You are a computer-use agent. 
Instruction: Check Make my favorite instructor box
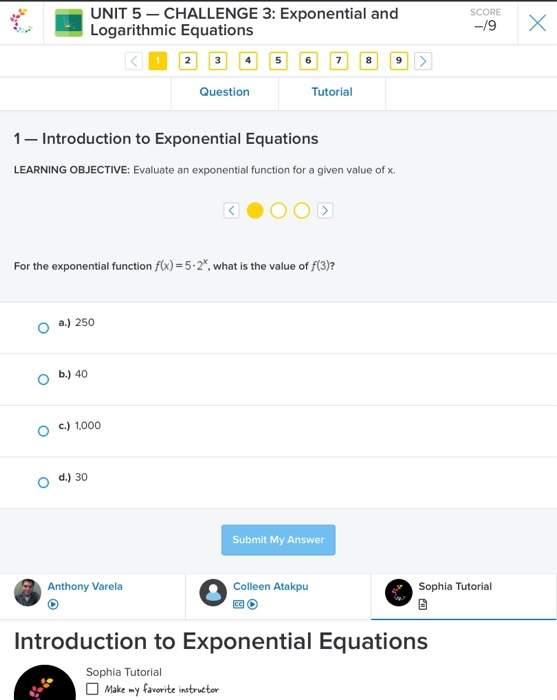coord(92,689)
